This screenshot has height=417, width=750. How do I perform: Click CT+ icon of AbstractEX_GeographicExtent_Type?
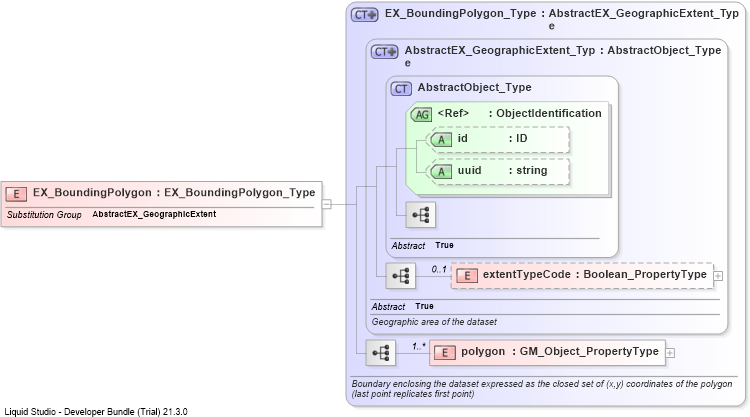tap(385, 52)
